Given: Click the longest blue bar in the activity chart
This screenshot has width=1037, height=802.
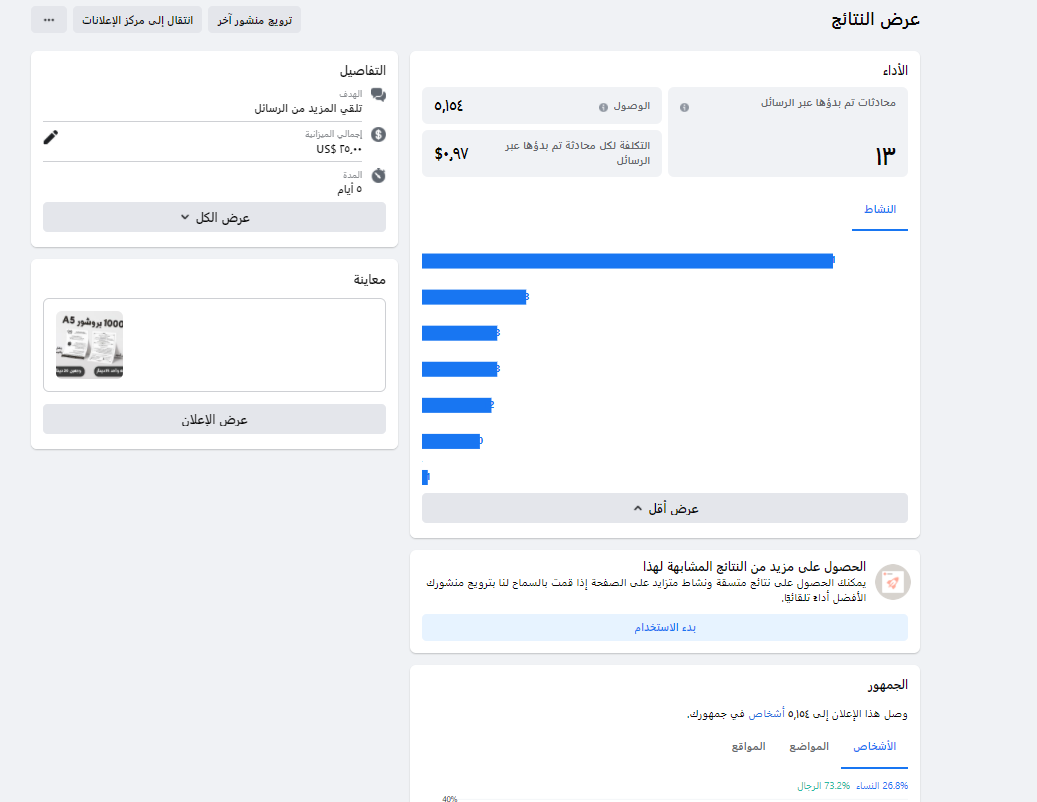Looking at the screenshot, I should [627, 261].
